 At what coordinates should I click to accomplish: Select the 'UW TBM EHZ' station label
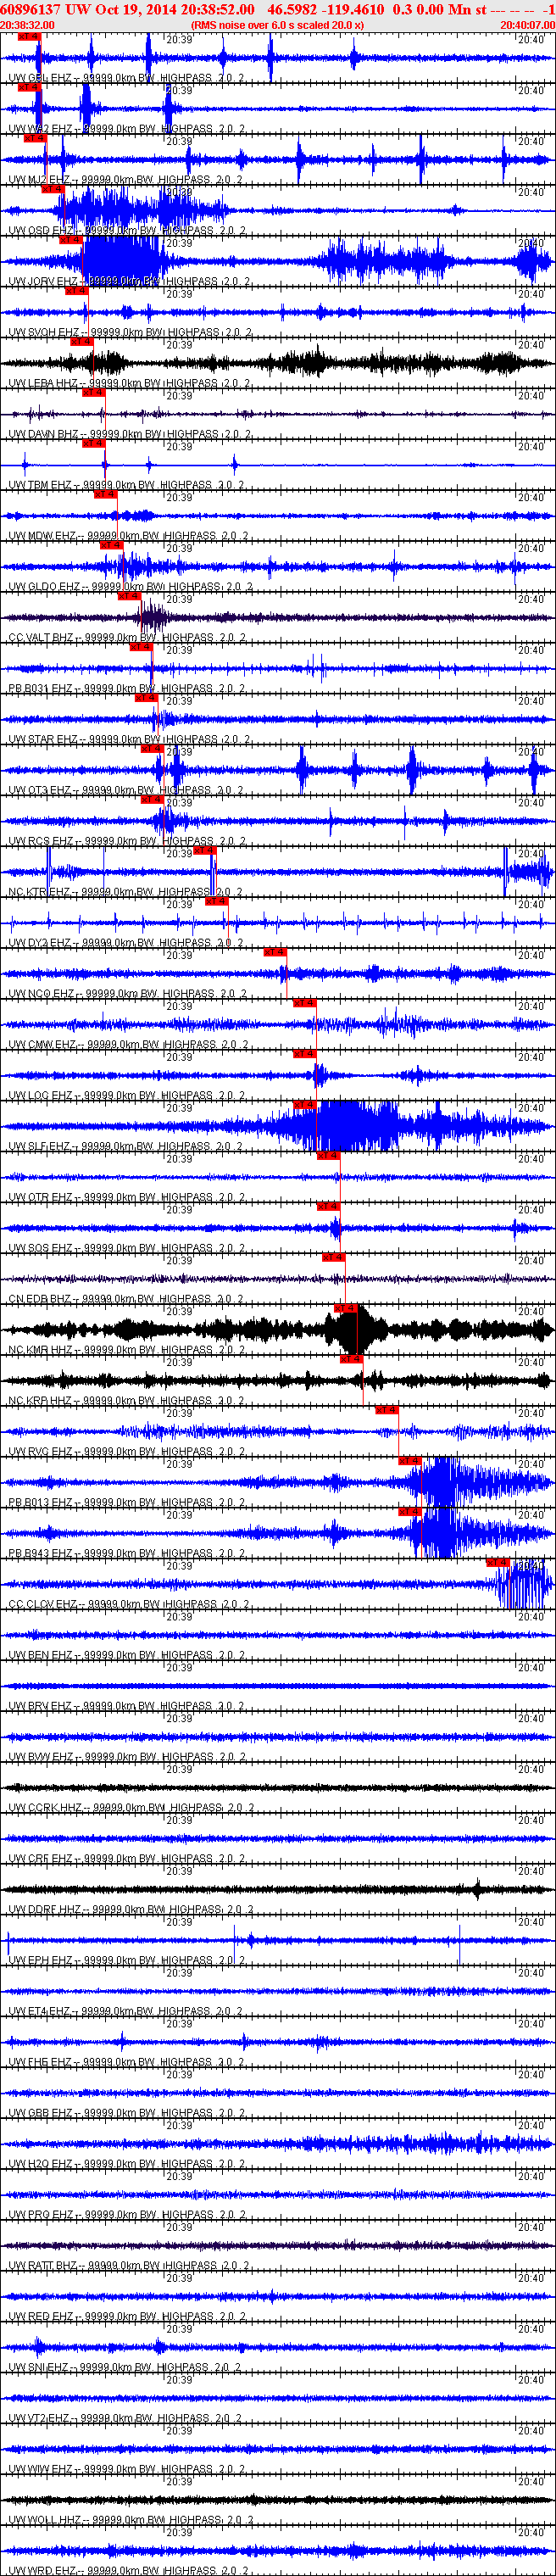pos(42,486)
